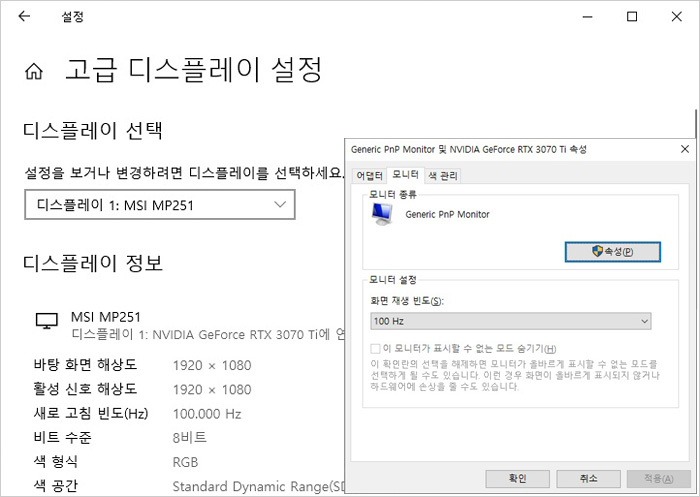Close the Settings window
The image size is (700, 497).
(676, 17)
